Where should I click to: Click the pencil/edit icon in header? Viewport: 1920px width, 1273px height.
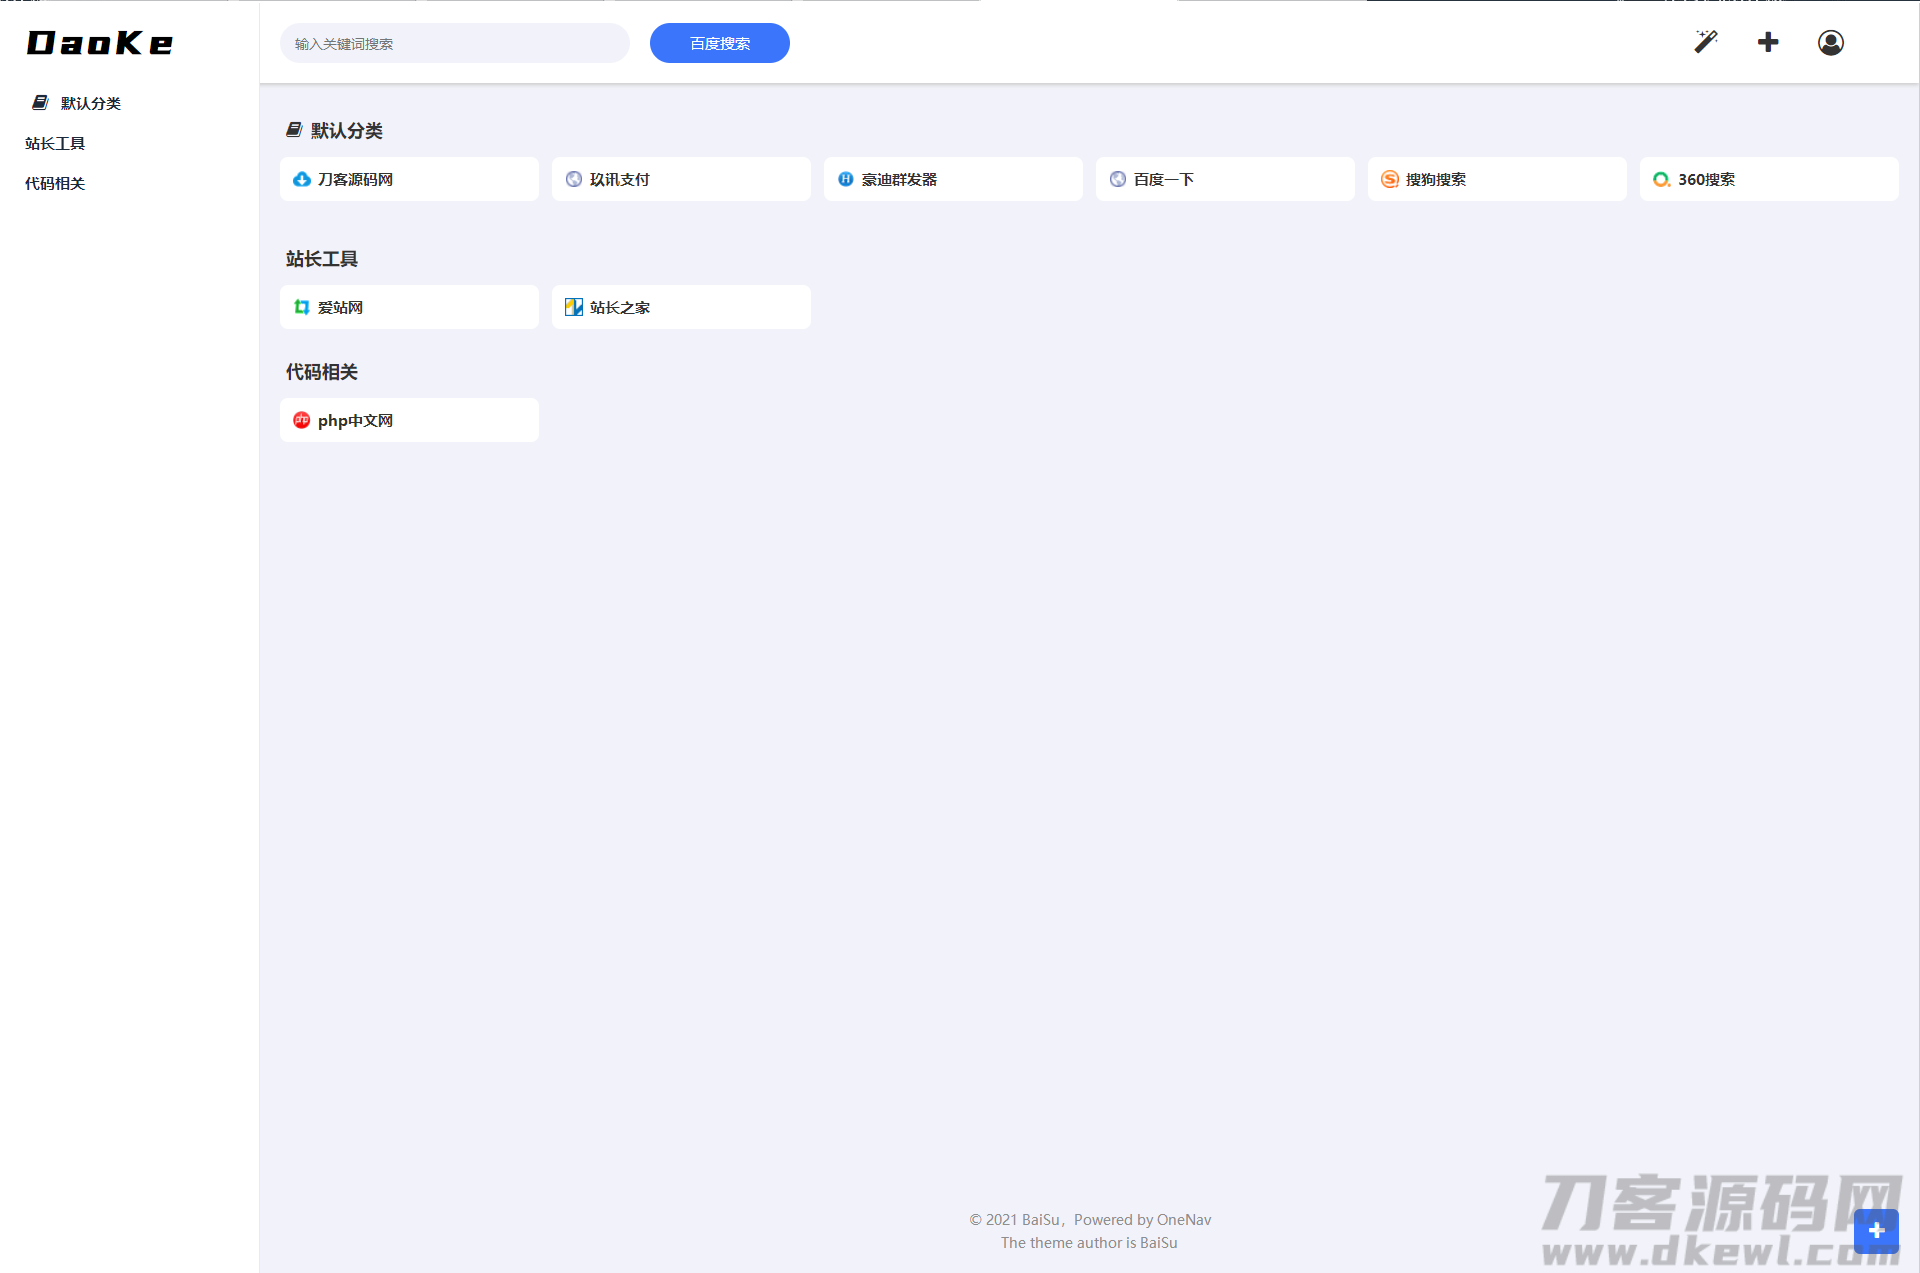coord(1704,41)
